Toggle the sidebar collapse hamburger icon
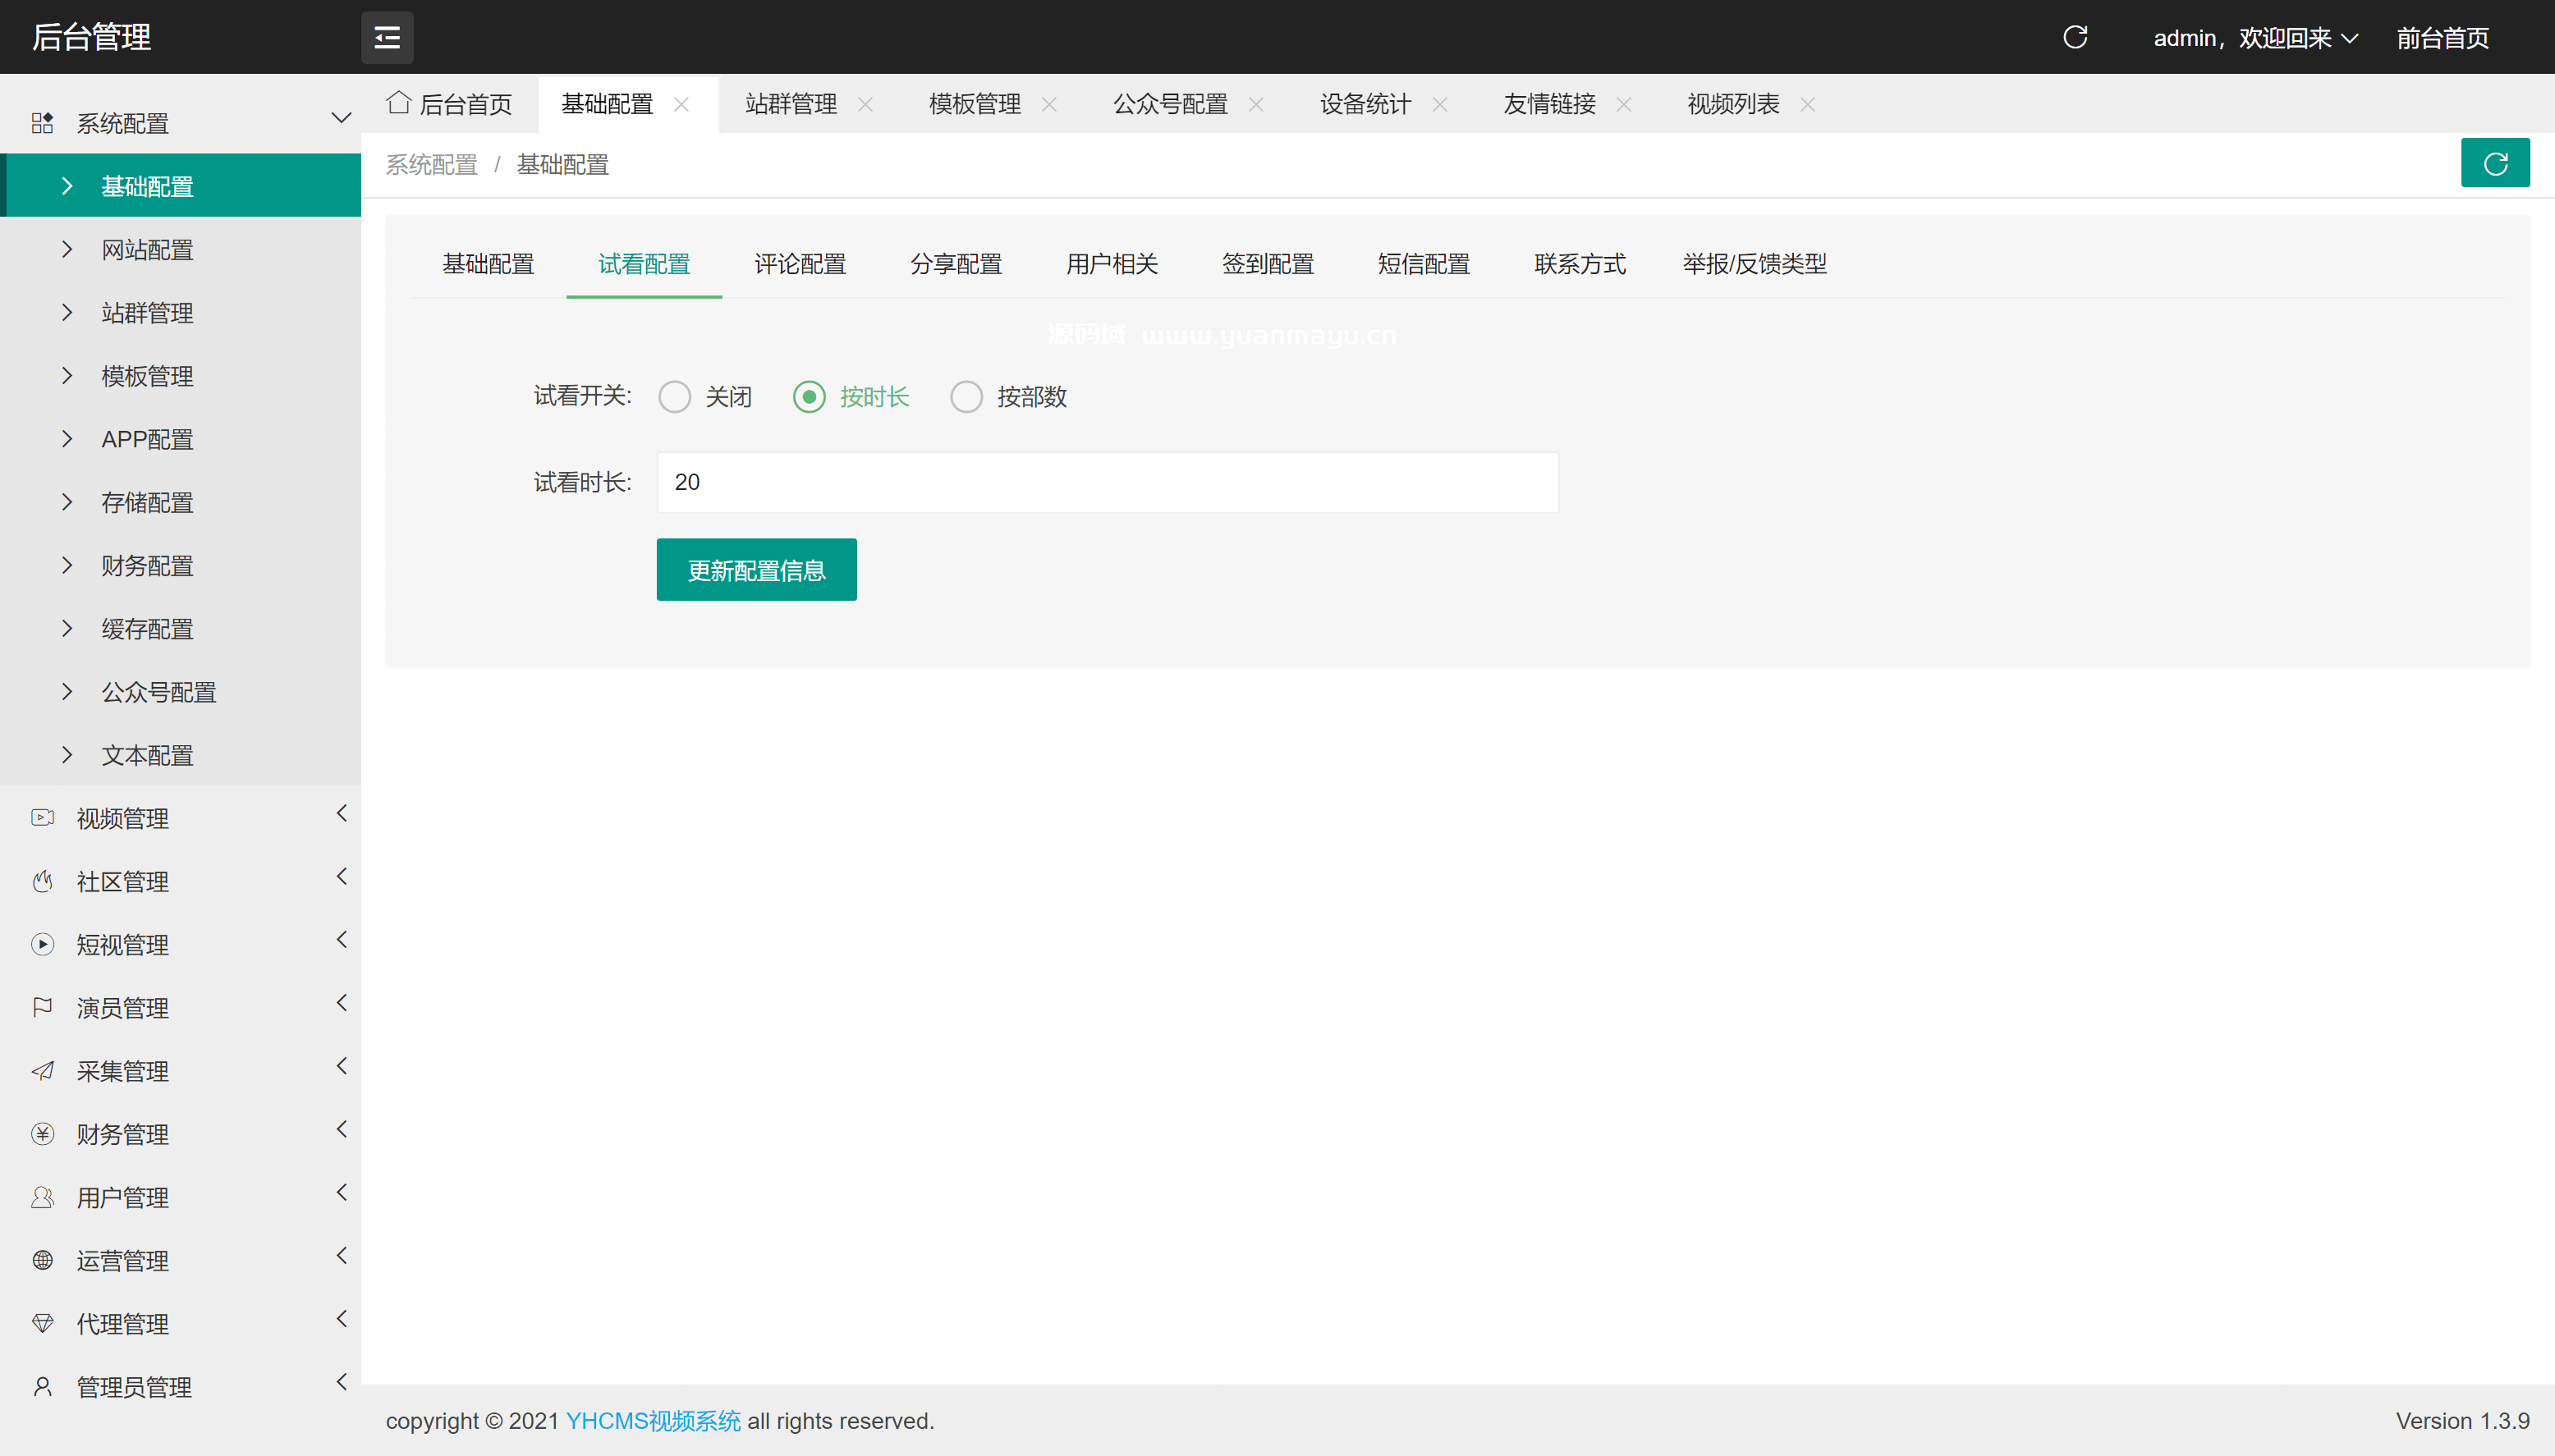The image size is (2555, 1456). (x=387, y=37)
